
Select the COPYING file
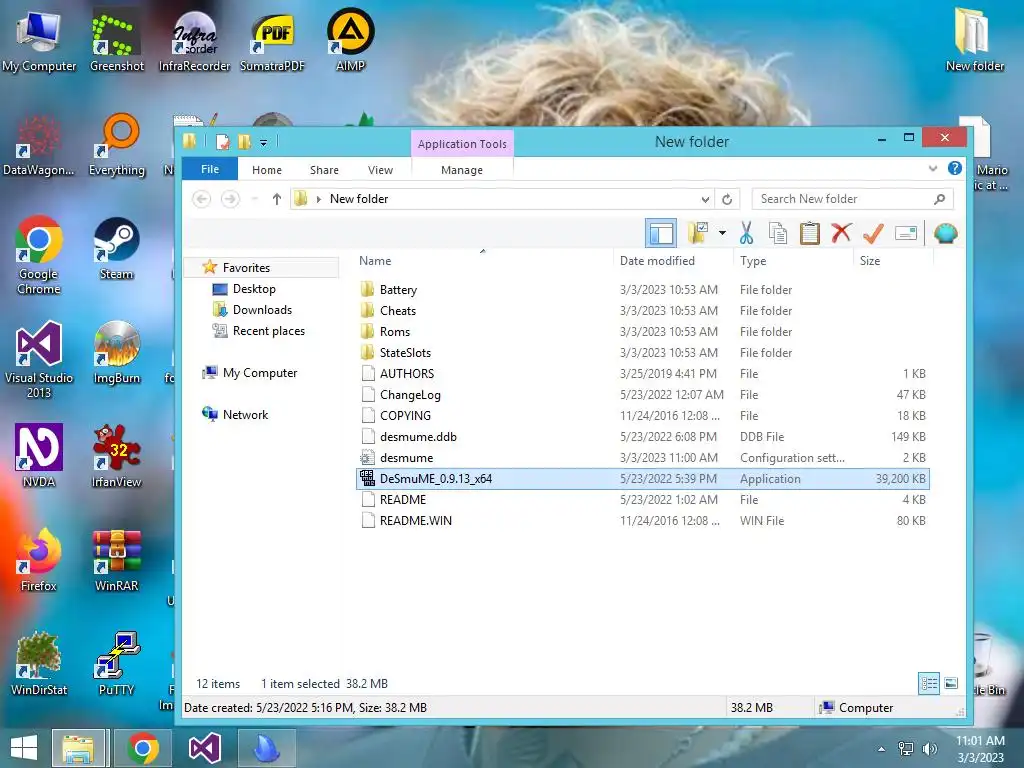click(x=405, y=415)
